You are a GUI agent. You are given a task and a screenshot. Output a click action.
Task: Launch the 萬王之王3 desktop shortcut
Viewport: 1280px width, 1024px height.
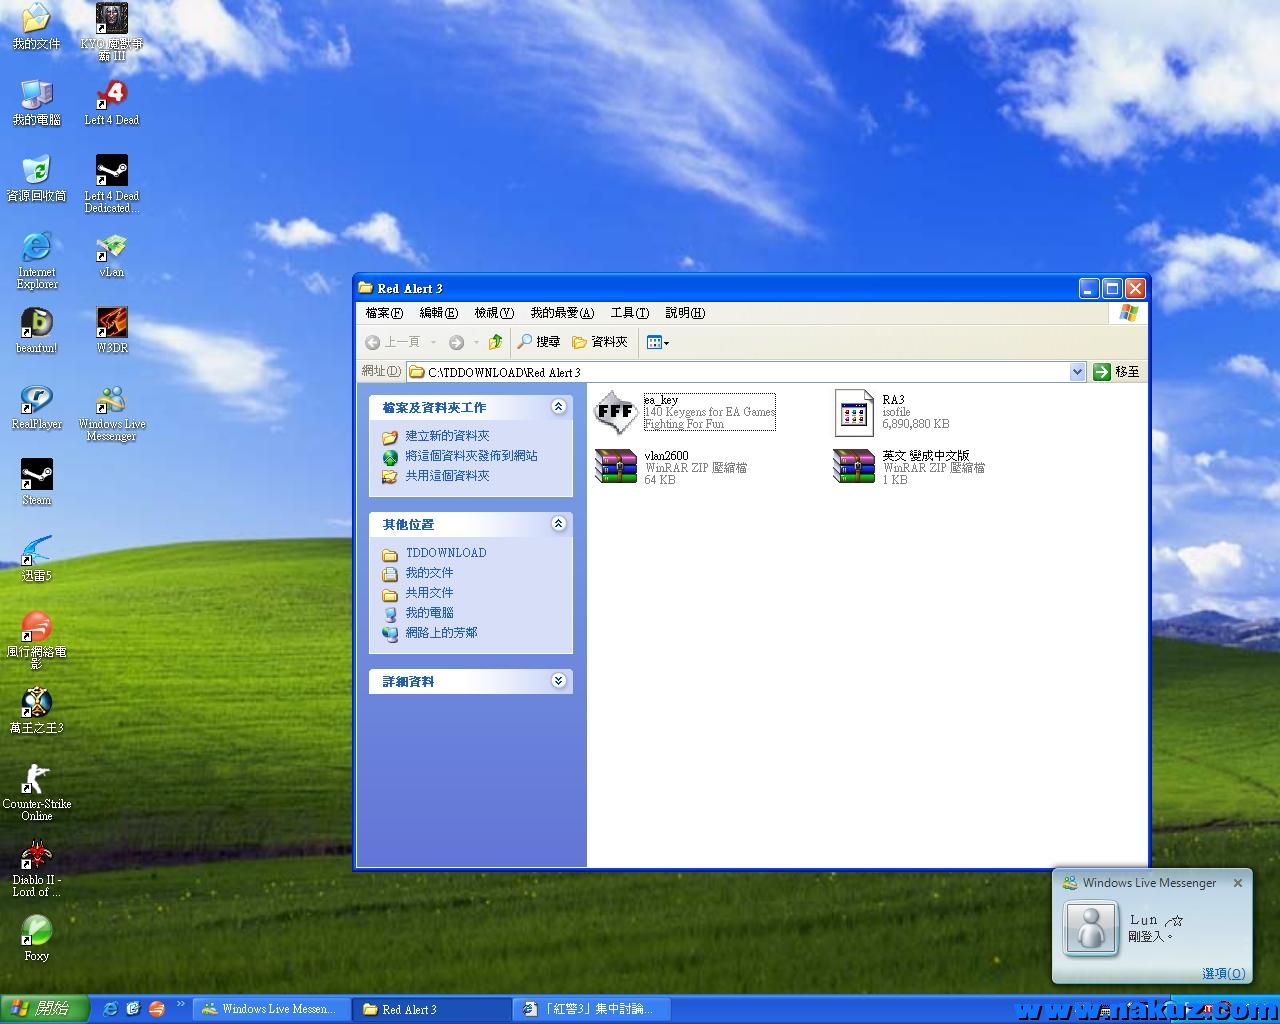coord(36,710)
